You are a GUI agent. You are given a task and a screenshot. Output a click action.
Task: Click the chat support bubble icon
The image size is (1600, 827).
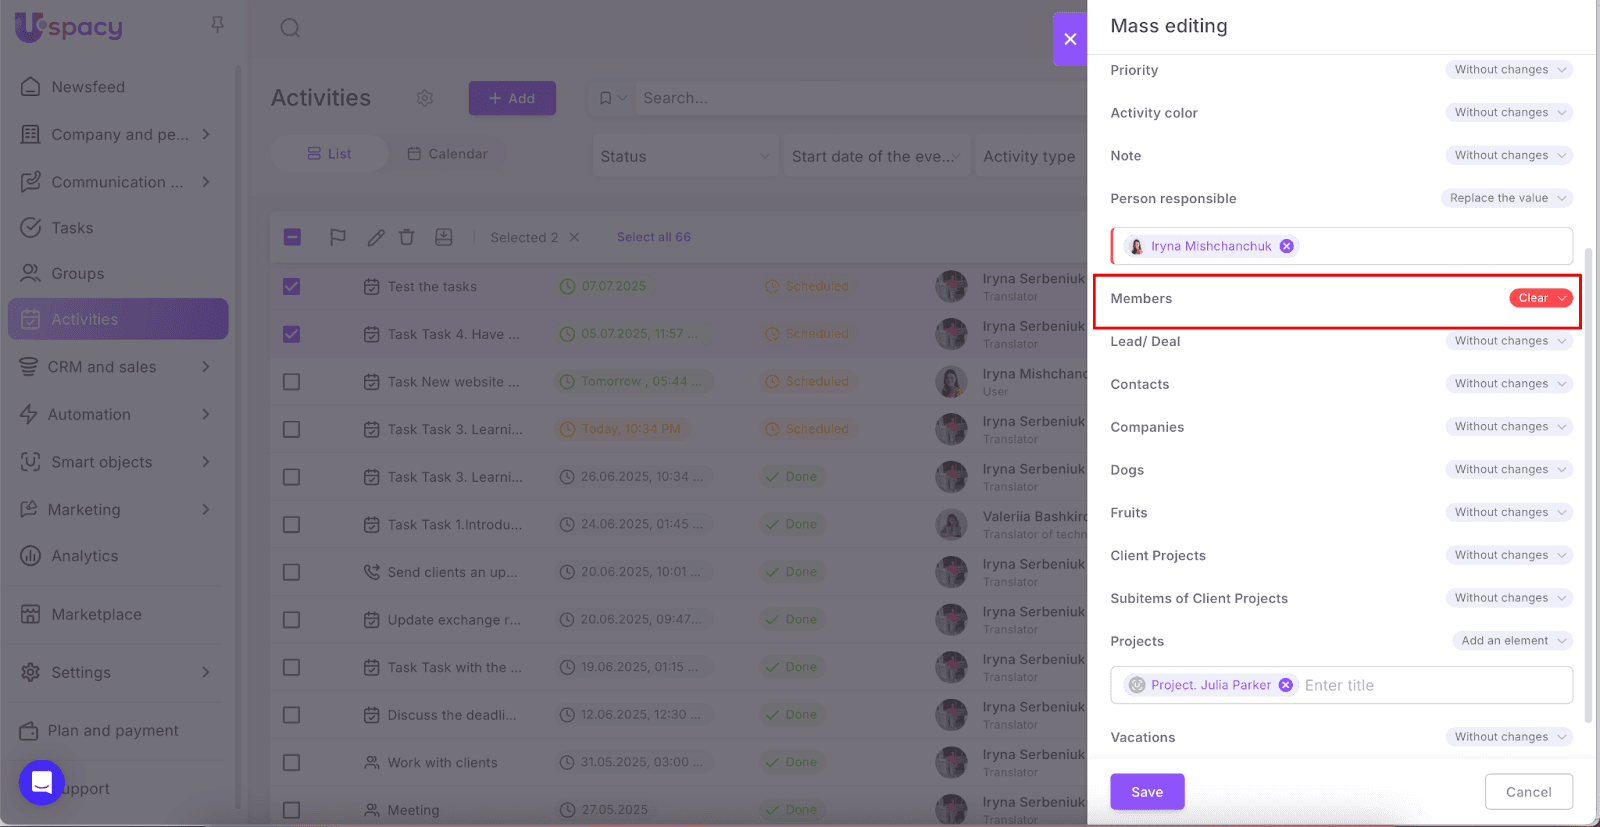point(42,782)
